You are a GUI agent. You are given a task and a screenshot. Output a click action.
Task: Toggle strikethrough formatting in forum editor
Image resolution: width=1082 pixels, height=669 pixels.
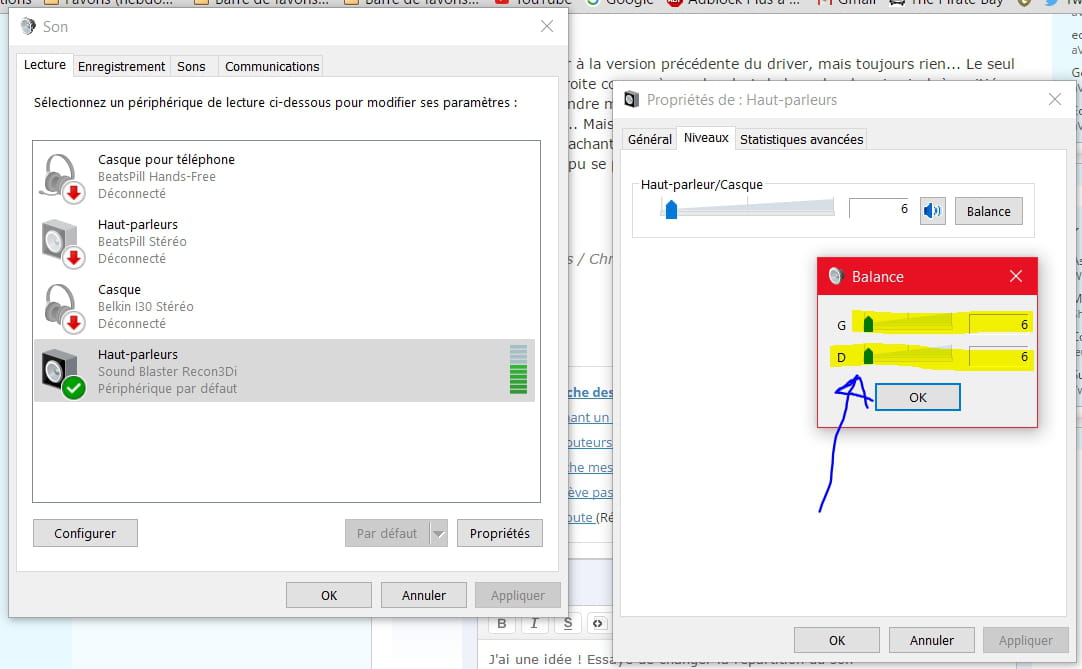point(567,623)
